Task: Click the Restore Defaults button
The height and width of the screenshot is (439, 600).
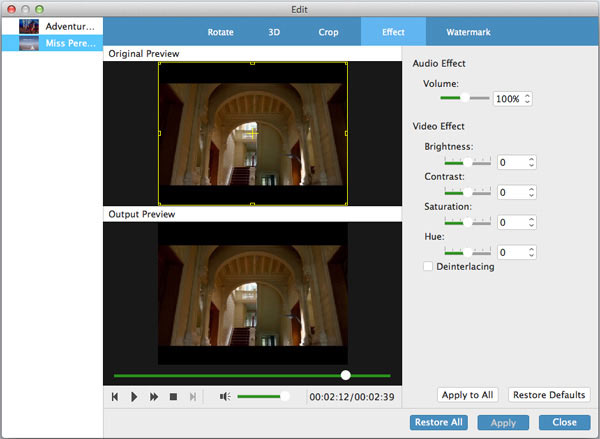Action: point(549,395)
